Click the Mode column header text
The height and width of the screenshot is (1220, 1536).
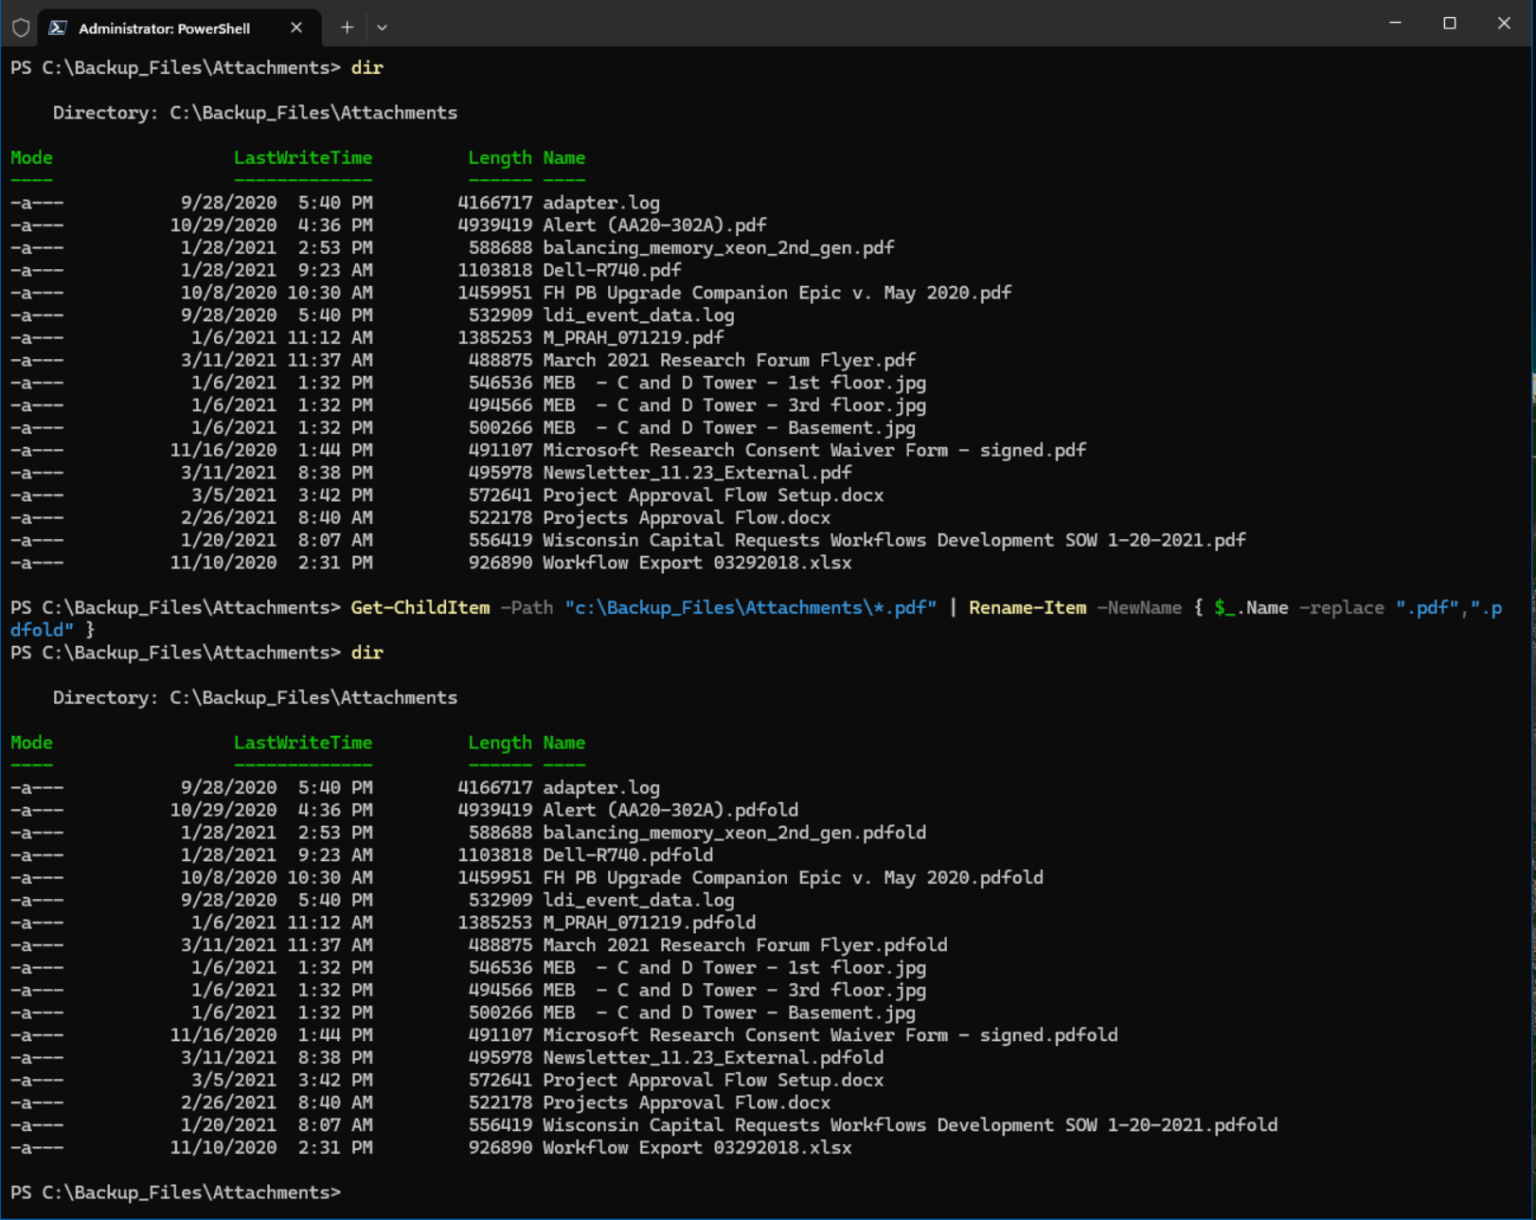pos(31,157)
